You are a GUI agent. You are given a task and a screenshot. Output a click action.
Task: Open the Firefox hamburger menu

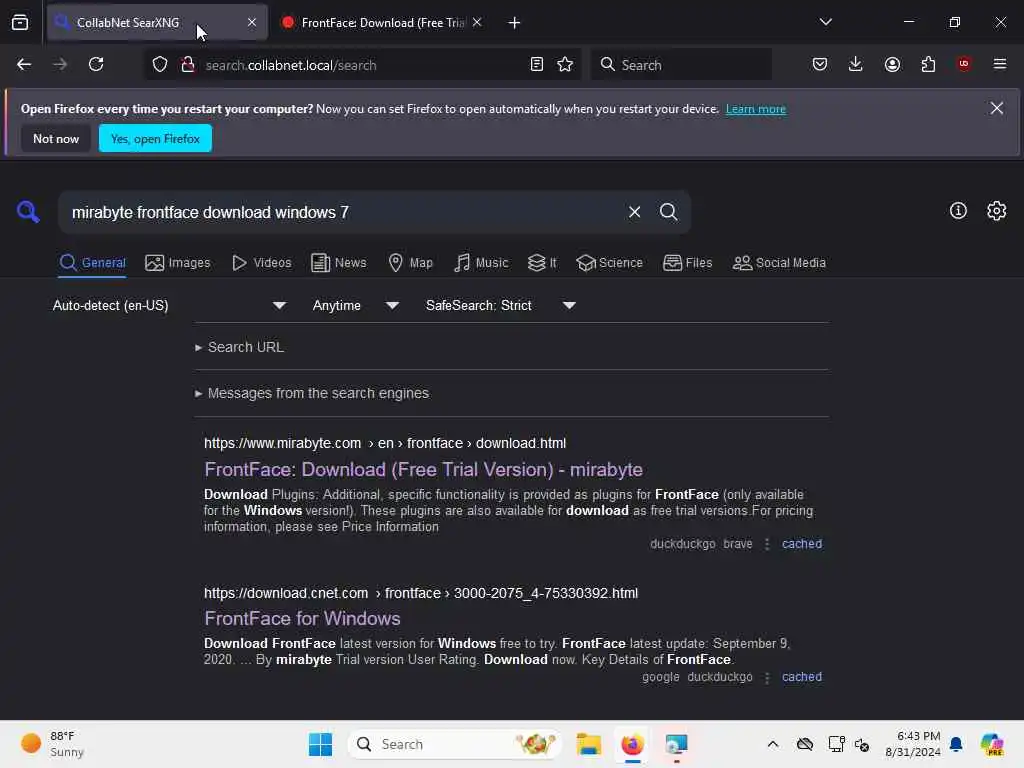[999, 64]
